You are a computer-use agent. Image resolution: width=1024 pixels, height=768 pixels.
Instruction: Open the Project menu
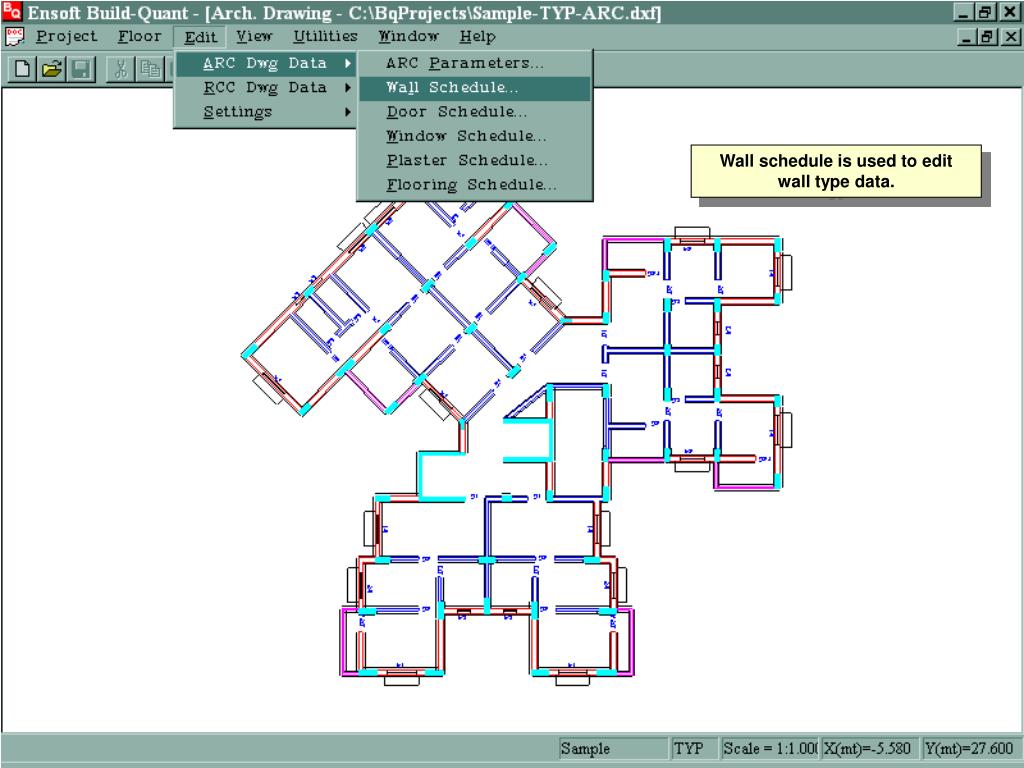click(67, 37)
